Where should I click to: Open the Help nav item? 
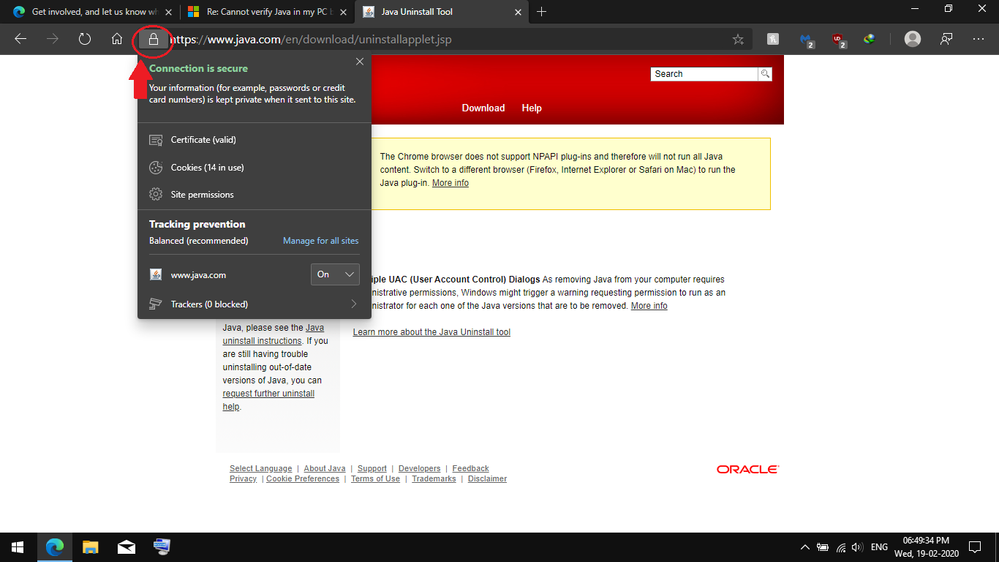(x=531, y=108)
